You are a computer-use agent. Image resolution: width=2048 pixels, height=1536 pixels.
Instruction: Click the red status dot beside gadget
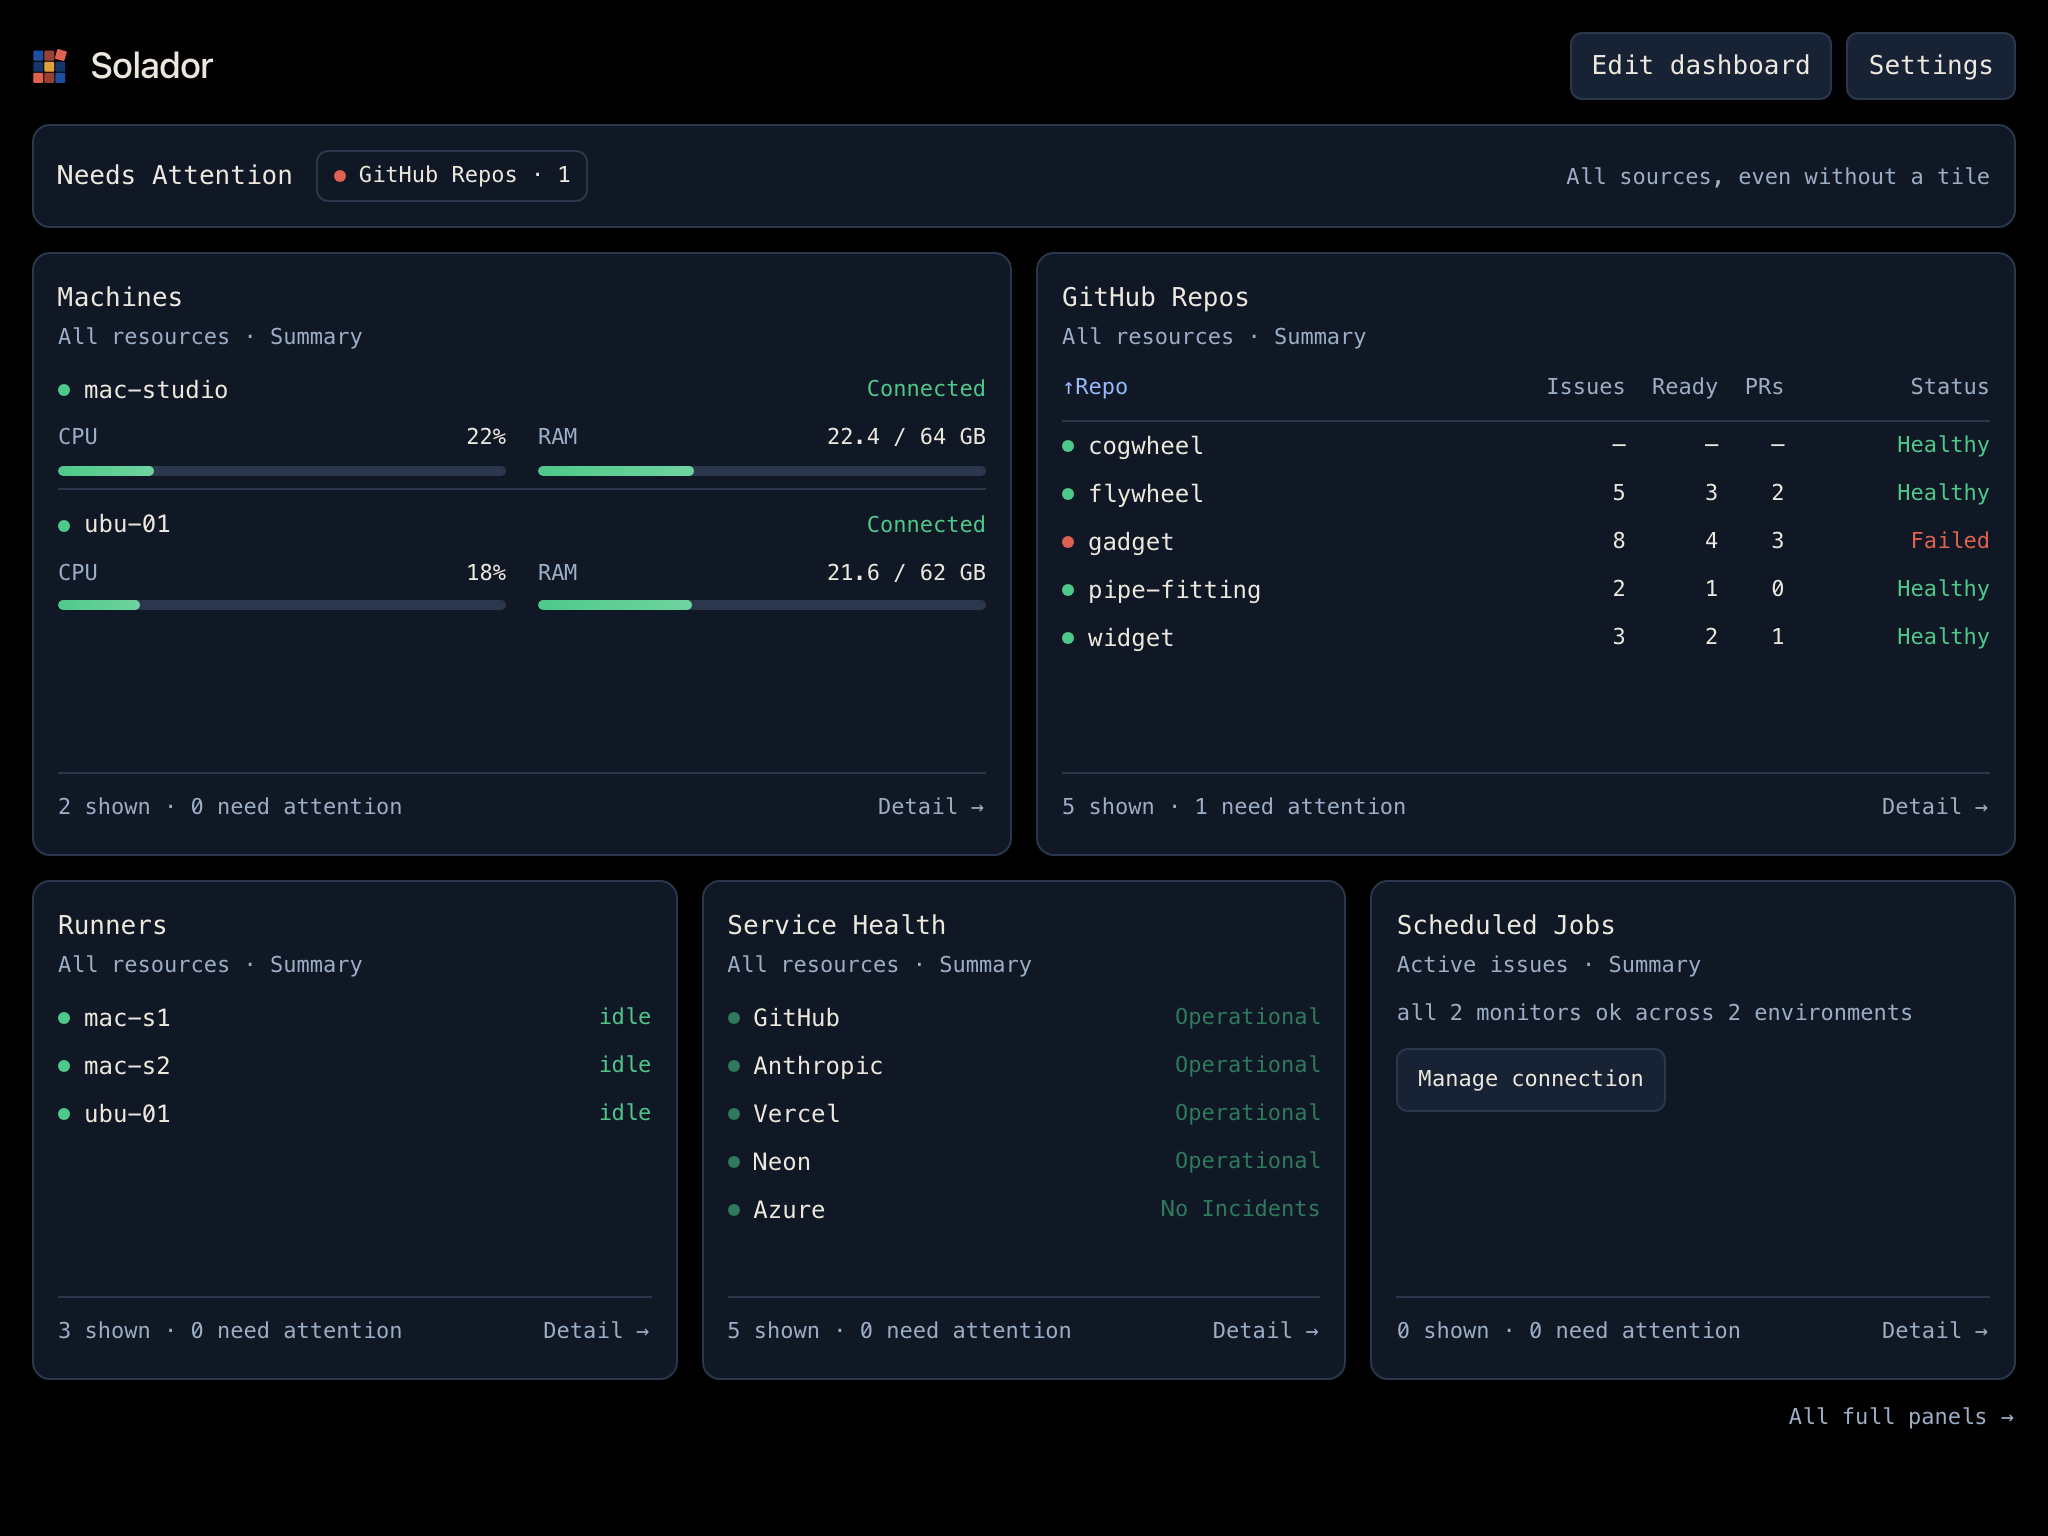(x=1068, y=542)
